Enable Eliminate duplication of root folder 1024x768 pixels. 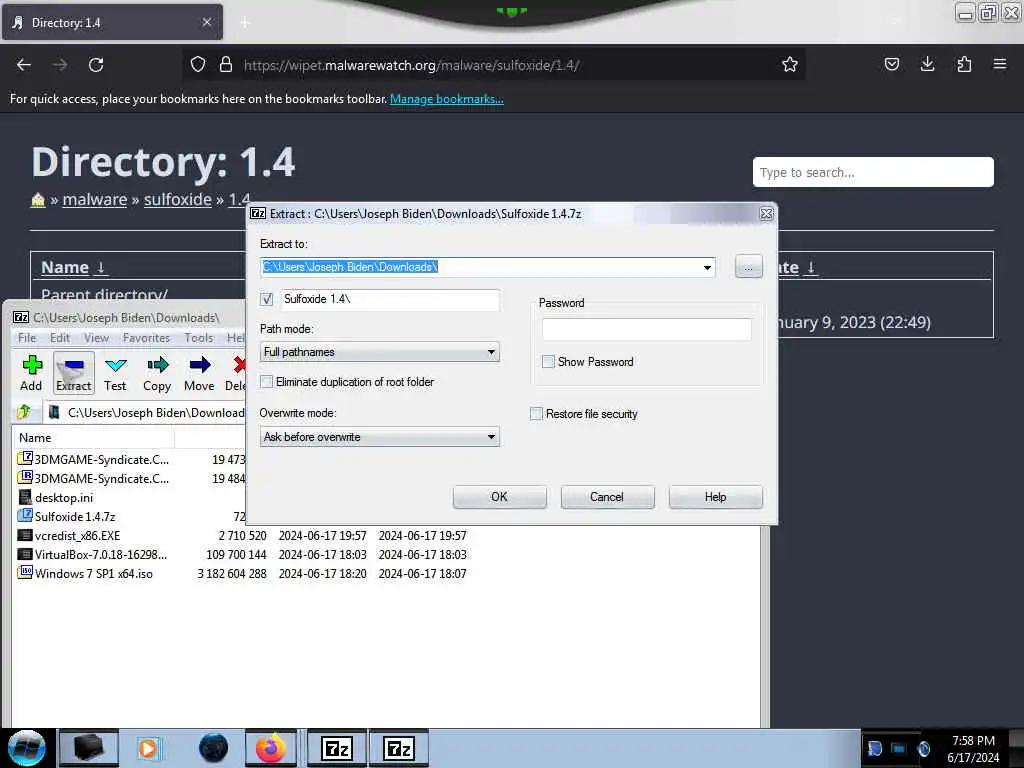[266, 381]
